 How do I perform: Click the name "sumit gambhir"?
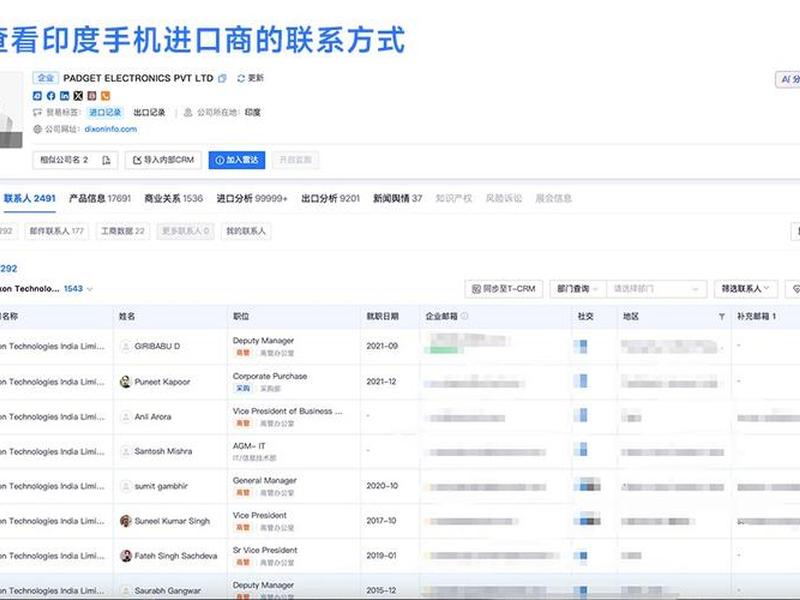point(161,486)
